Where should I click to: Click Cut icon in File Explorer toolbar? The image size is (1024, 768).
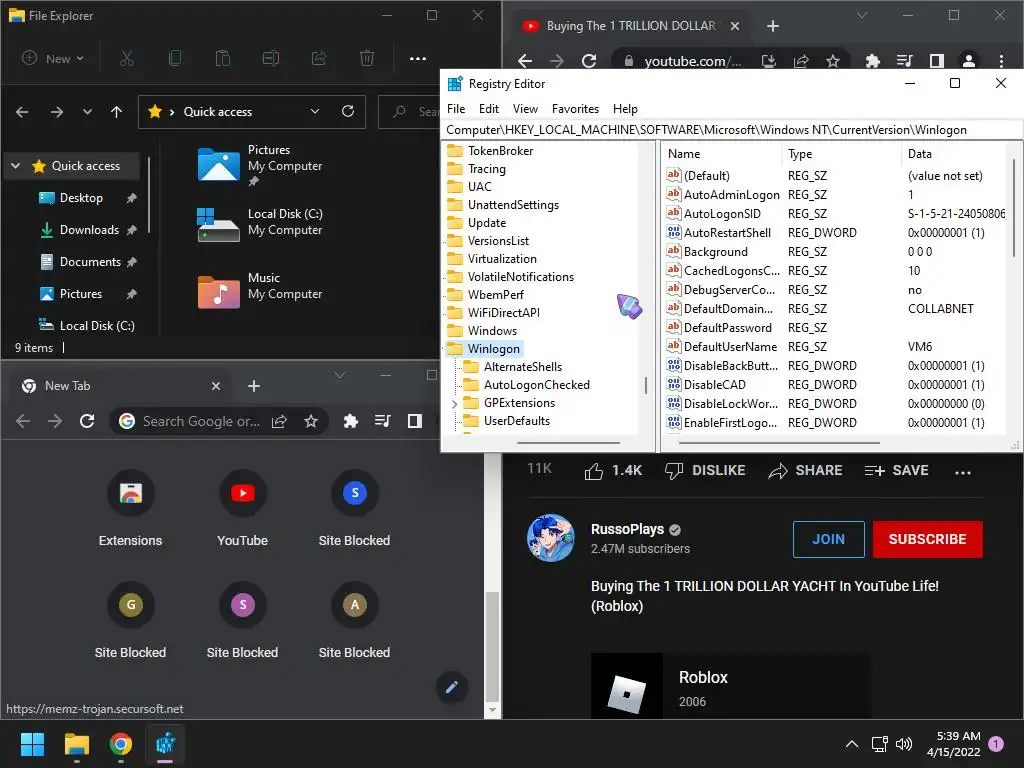tap(127, 58)
